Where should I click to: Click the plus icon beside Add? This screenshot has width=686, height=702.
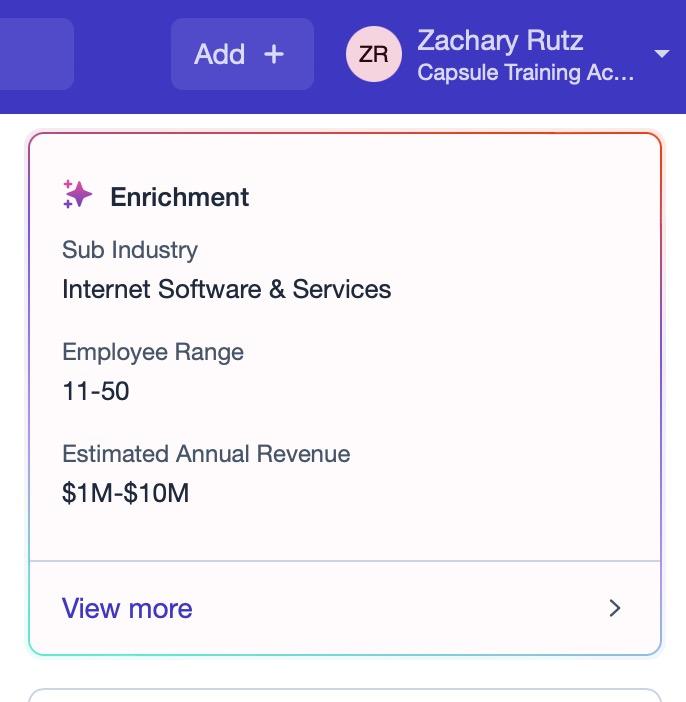coord(274,54)
